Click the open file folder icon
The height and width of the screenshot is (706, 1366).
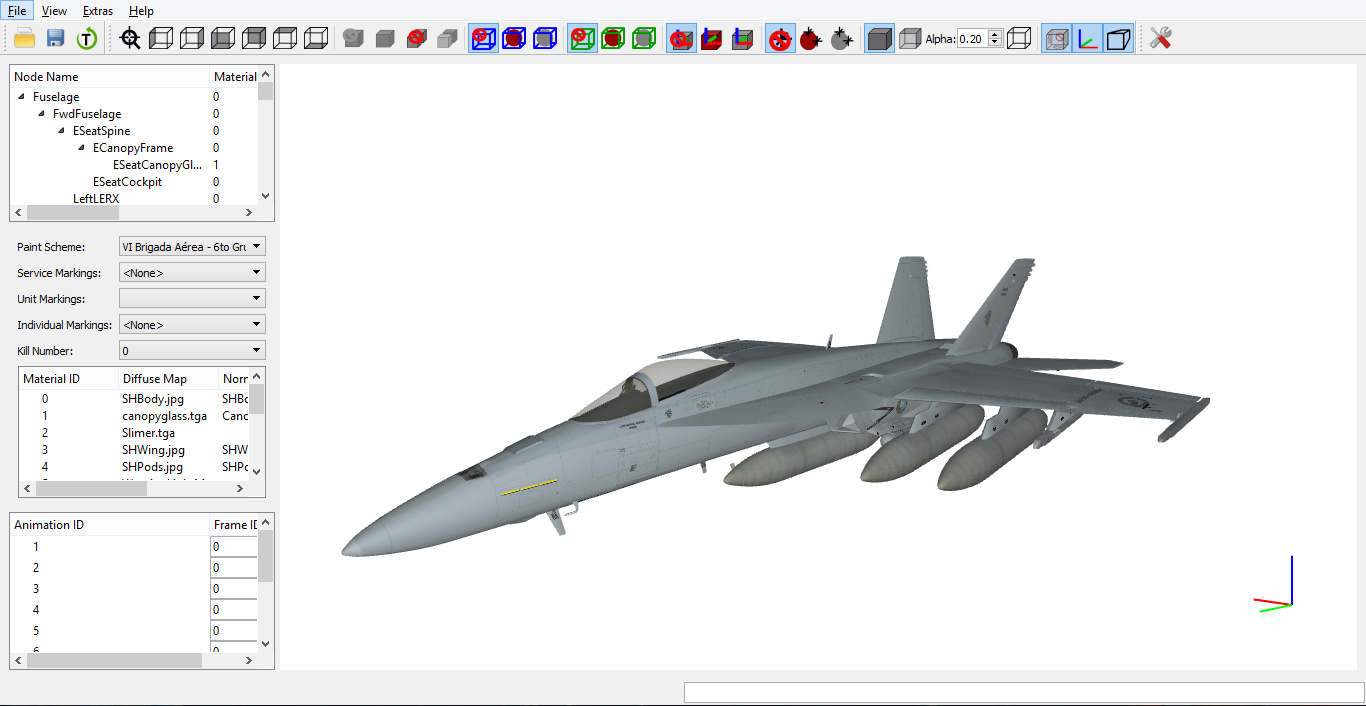(x=24, y=39)
